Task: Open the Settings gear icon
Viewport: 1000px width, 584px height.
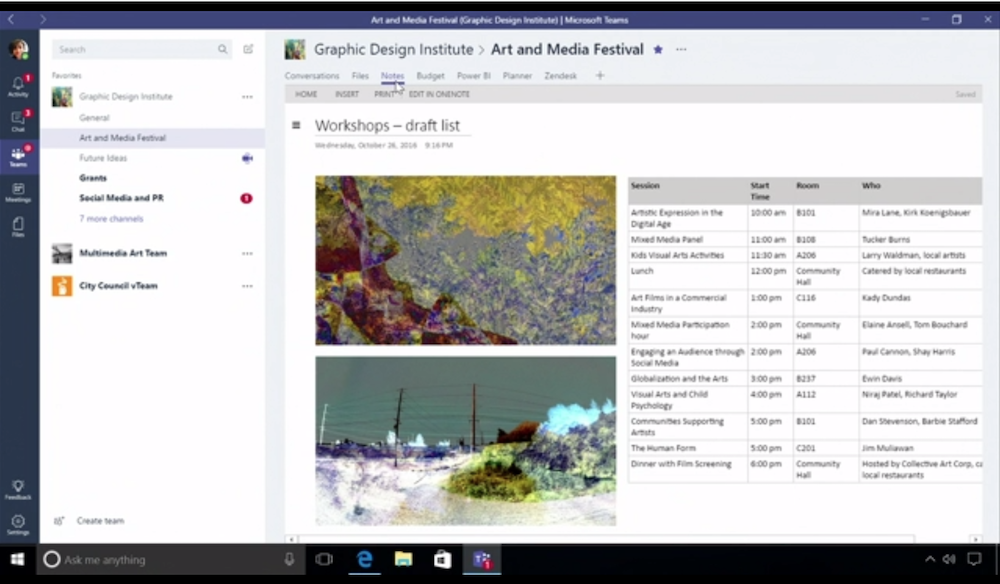Action: 18,524
